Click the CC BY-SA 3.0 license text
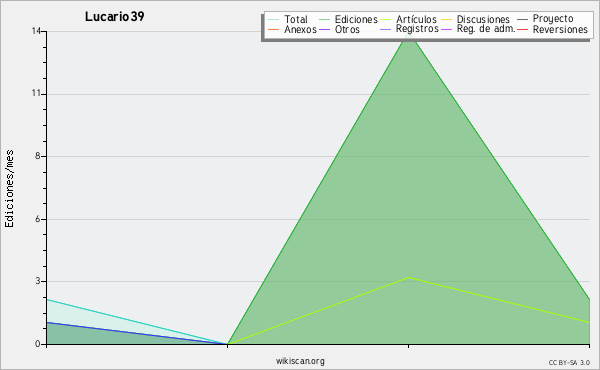This screenshot has width=600, height=370. pos(569,363)
